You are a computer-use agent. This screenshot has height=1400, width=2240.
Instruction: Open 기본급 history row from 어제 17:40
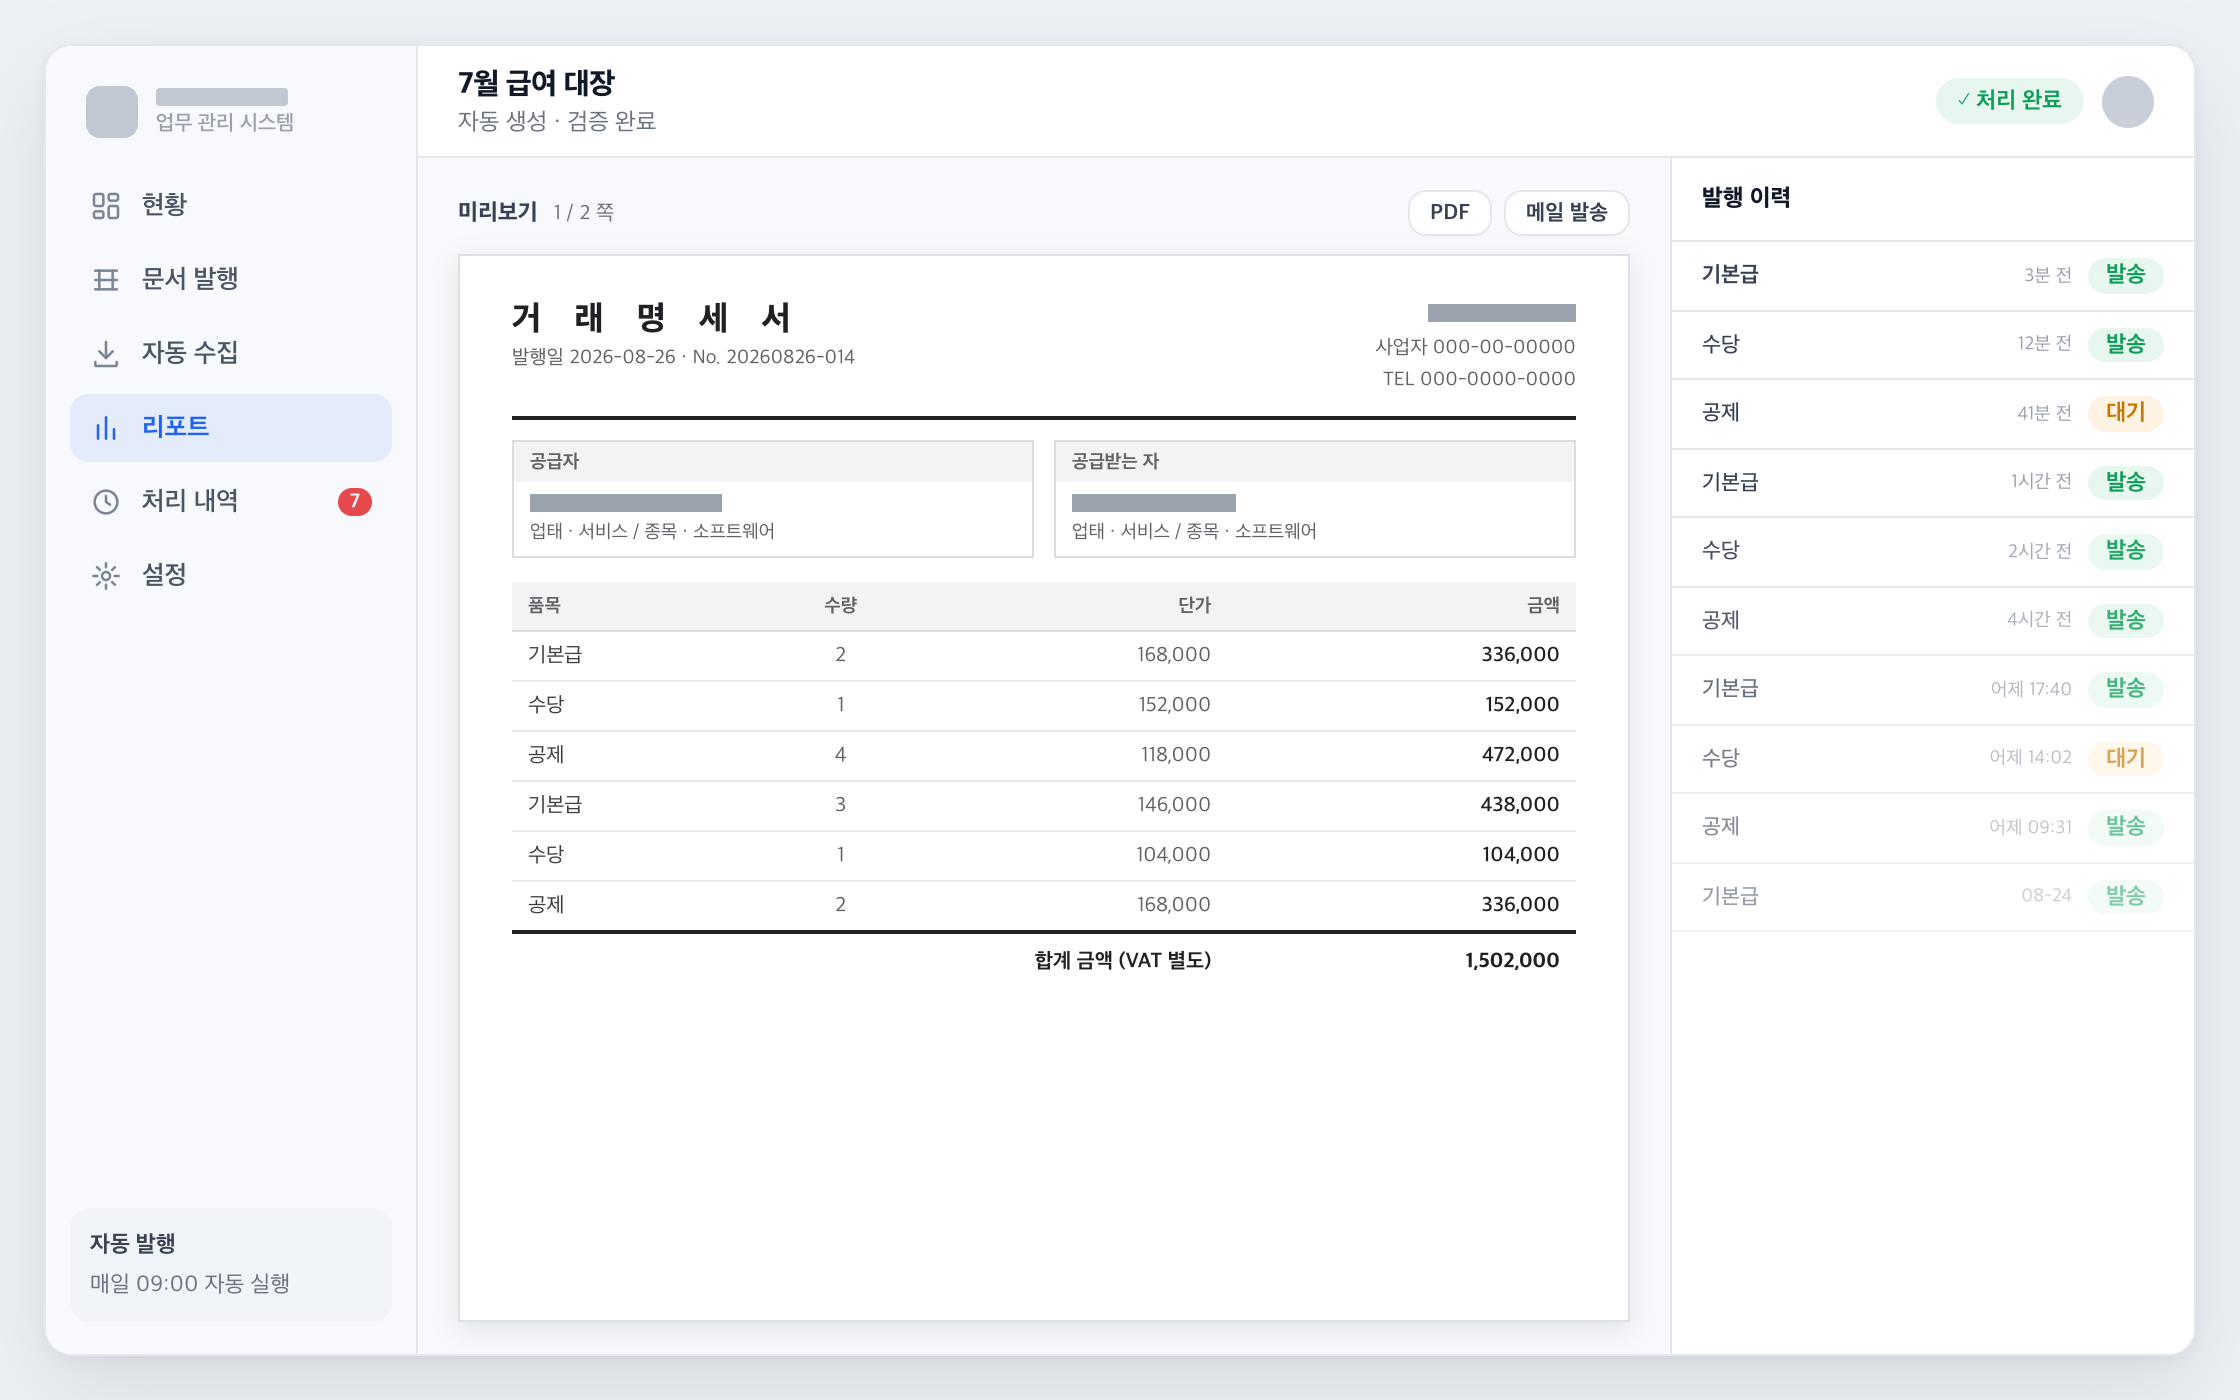click(1933, 689)
